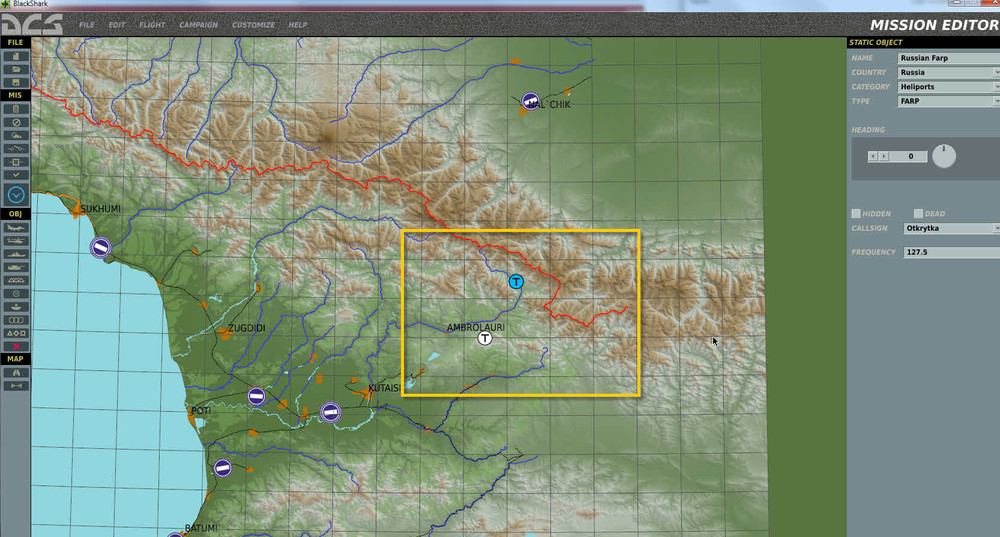Open the HELP menu

pyautogui.click(x=298, y=25)
